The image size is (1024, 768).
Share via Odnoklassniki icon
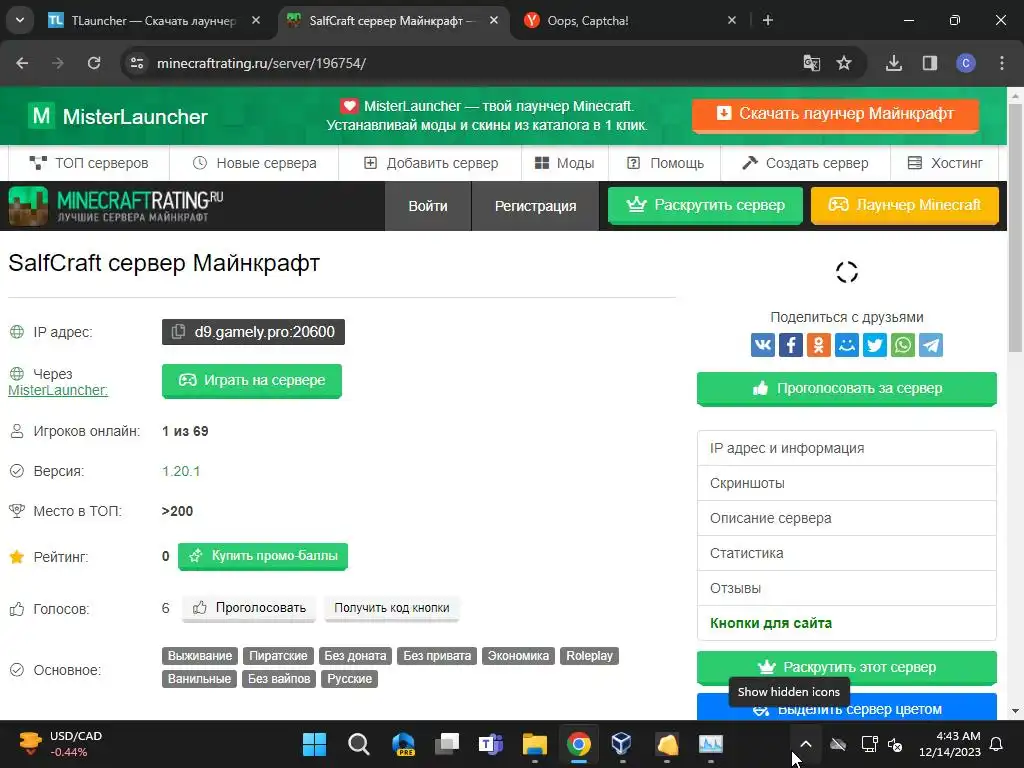click(x=818, y=345)
